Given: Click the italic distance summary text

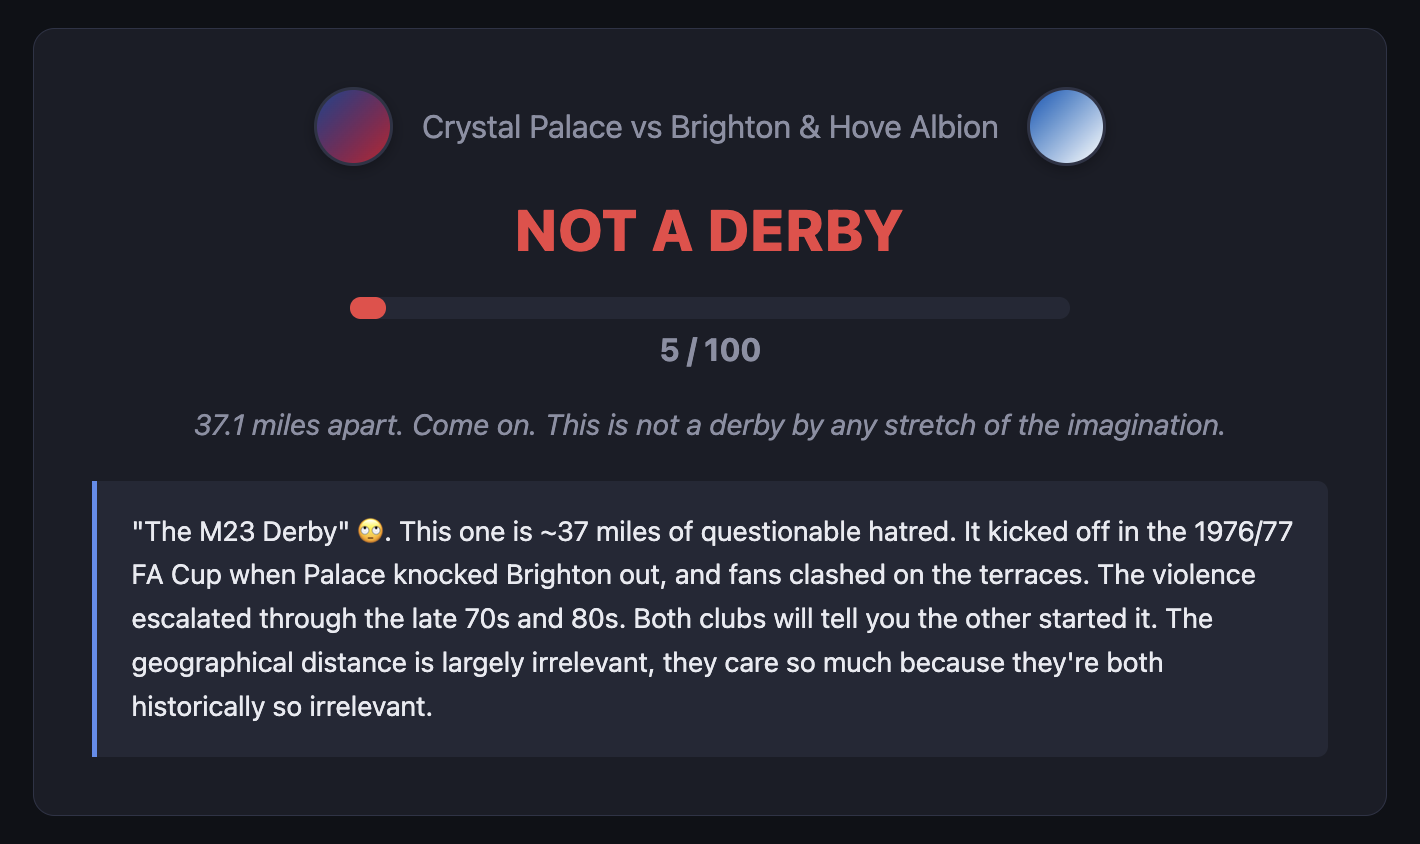Looking at the screenshot, I should point(710,425).
